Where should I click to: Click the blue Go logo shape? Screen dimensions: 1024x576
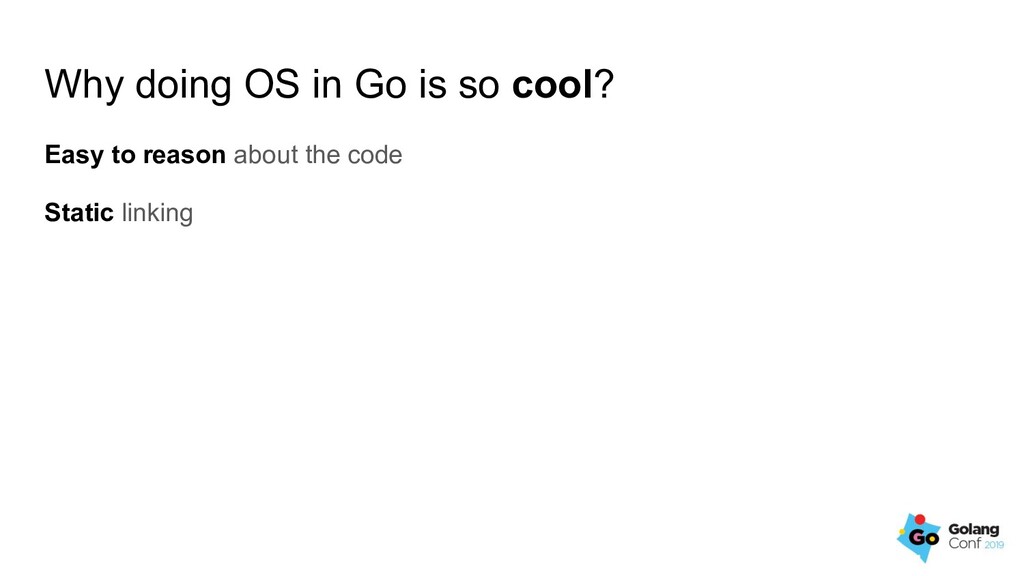(x=918, y=539)
